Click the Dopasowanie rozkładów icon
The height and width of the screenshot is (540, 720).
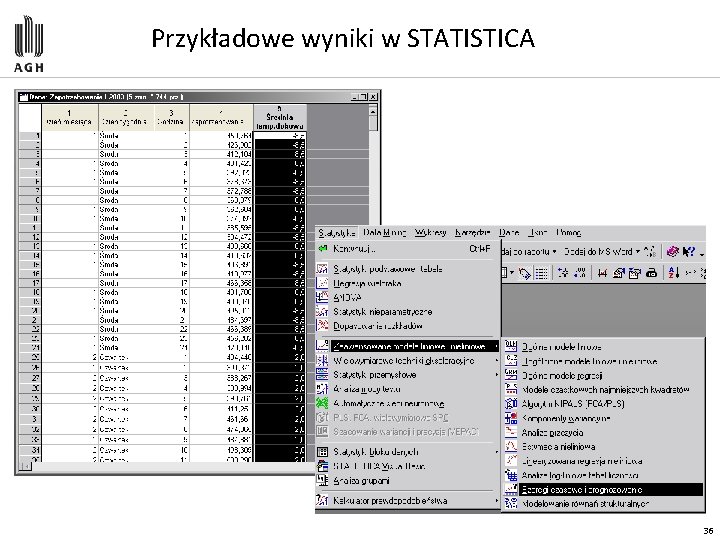point(323,326)
